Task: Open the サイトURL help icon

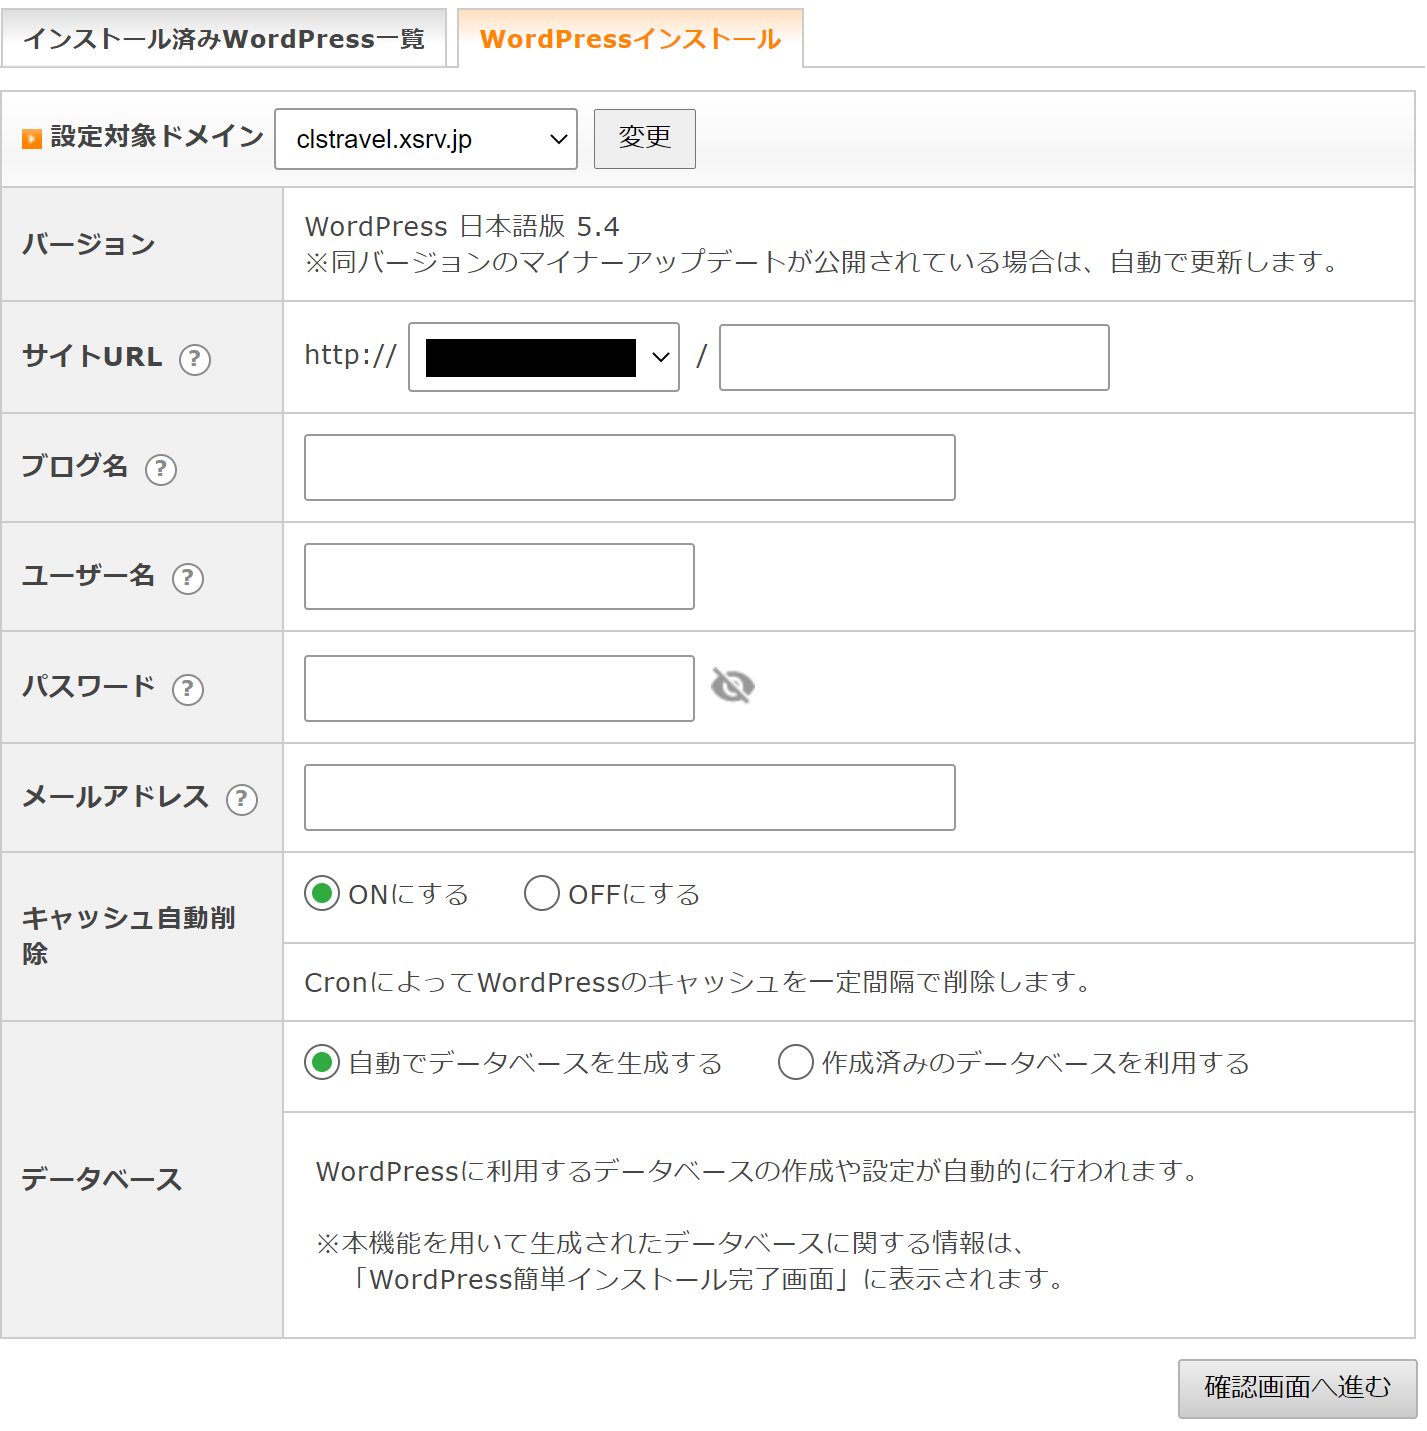Action: tap(195, 359)
